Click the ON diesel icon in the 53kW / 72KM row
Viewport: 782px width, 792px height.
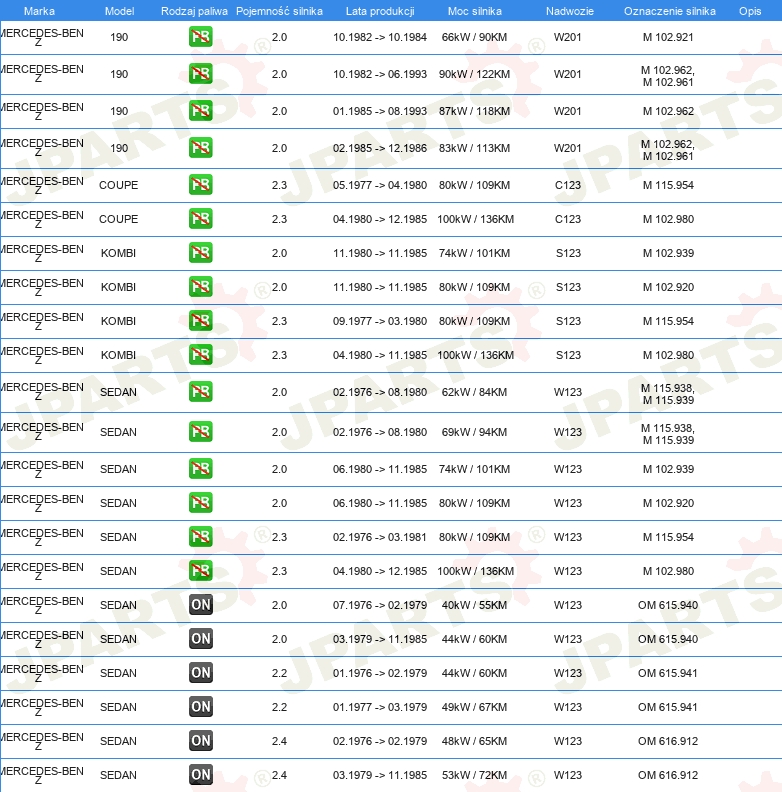(x=201, y=774)
